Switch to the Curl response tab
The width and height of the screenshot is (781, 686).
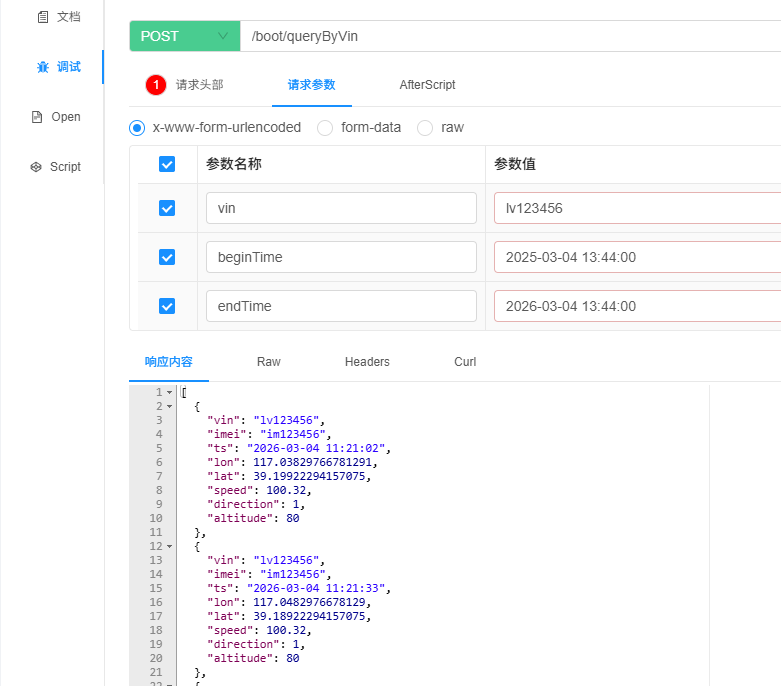[x=465, y=362]
